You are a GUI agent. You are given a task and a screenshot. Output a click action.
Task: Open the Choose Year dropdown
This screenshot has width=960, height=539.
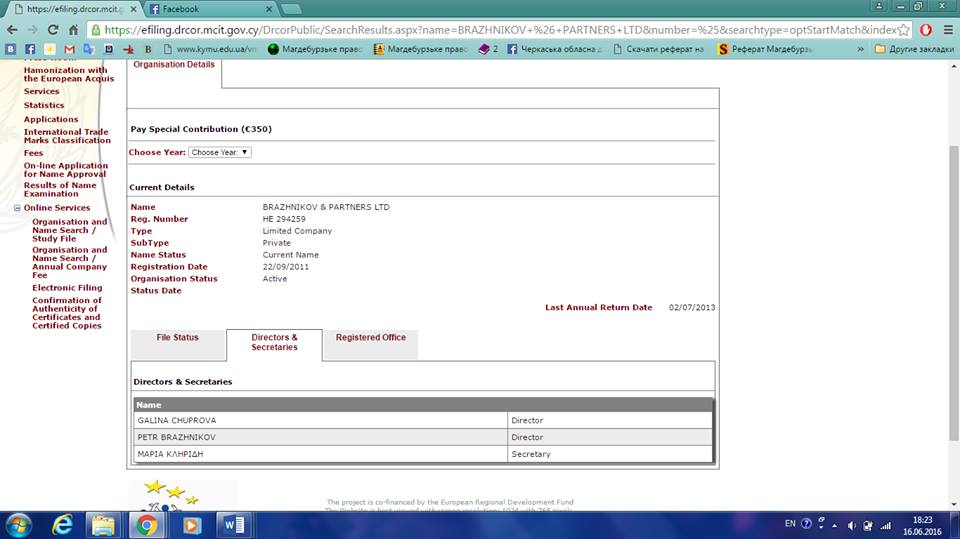click(x=220, y=152)
